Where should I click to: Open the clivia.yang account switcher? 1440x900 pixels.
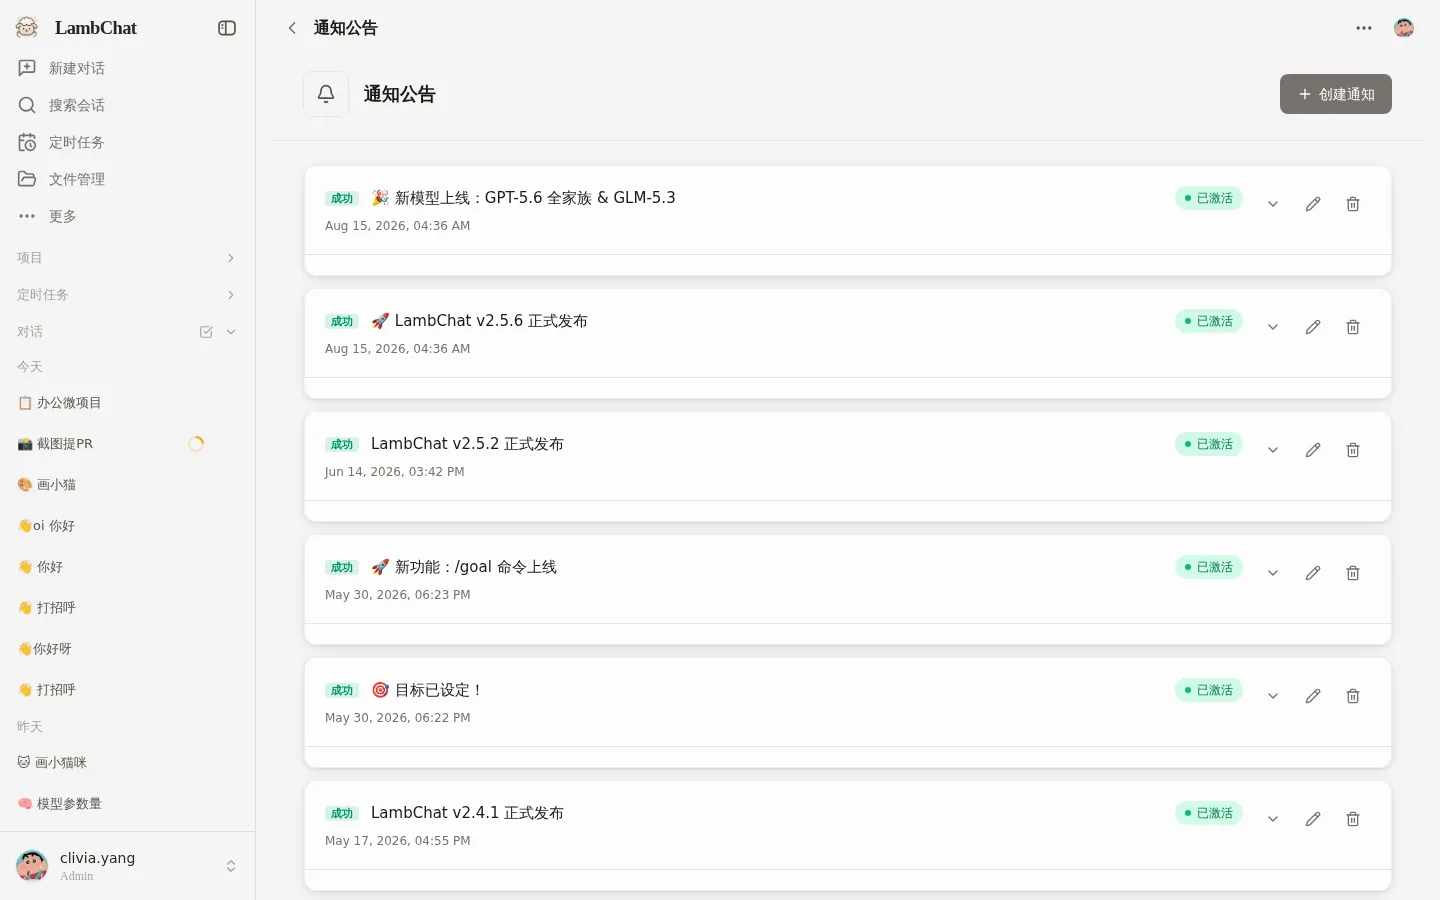[128, 866]
